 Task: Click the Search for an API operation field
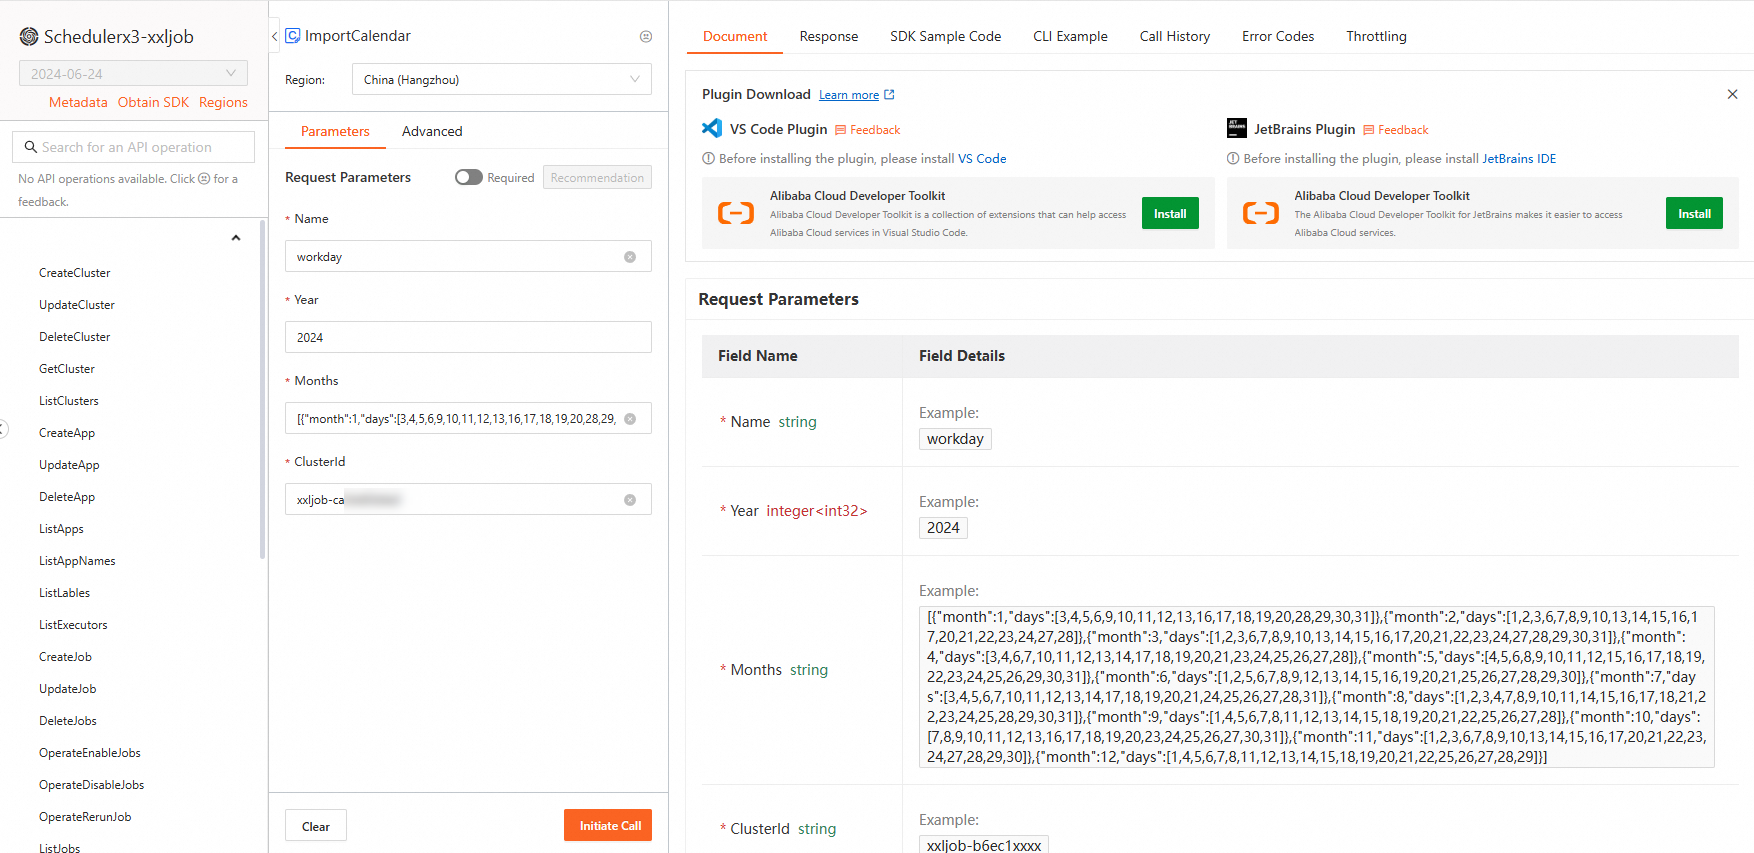click(x=133, y=147)
